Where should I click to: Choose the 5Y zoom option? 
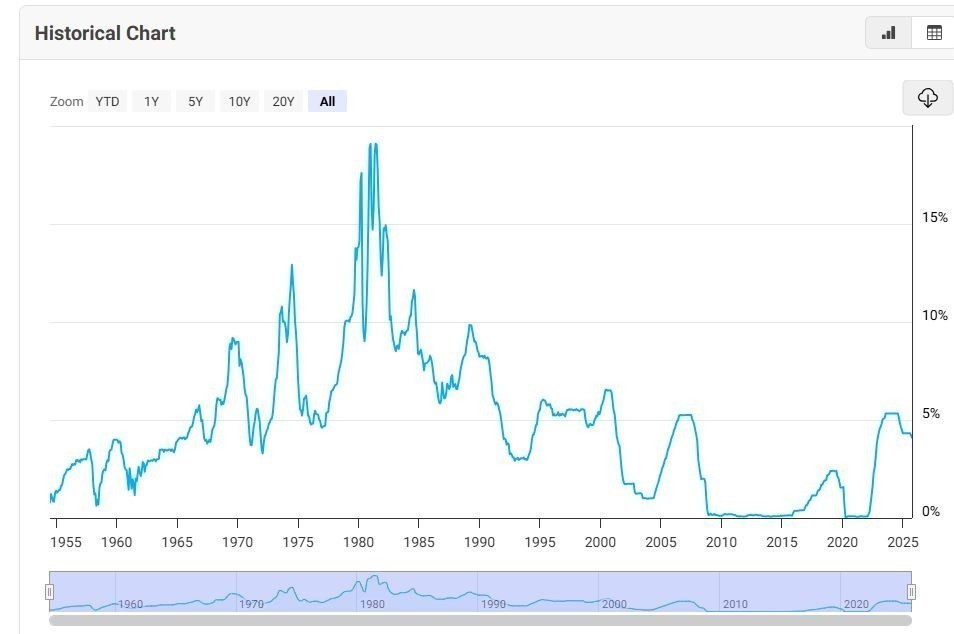[x=195, y=101]
